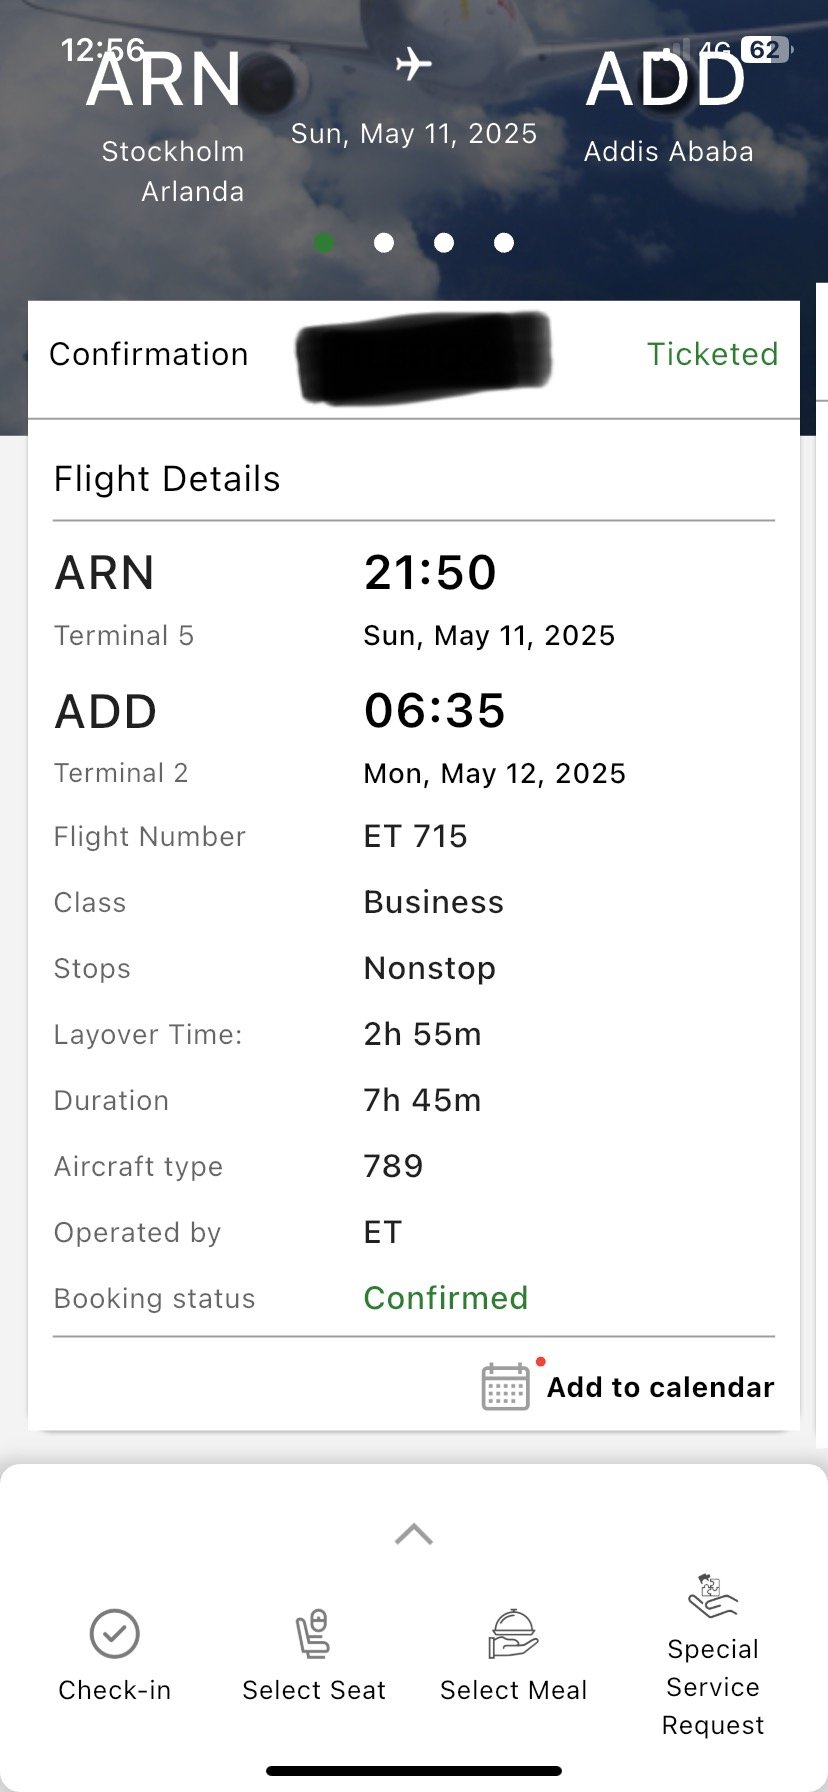Image resolution: width=828 pixels, height=1792 pixels.
Task: Tap the Special Service Request label
Action: [x=713, y=1687]
